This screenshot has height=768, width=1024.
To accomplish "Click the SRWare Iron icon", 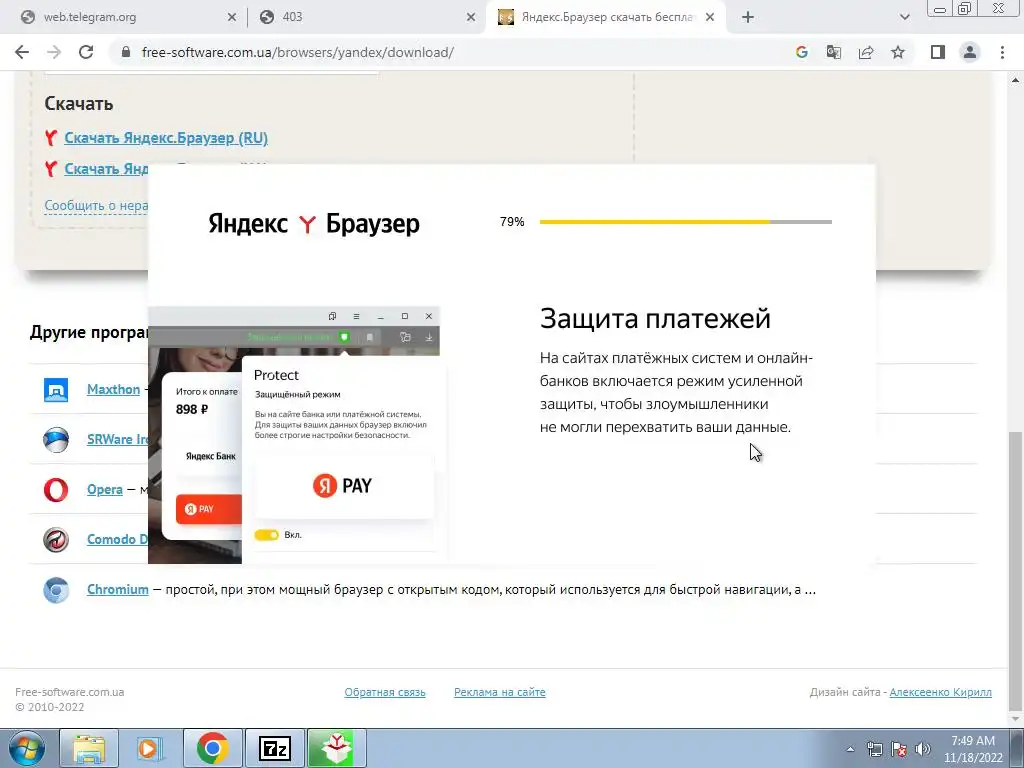I will (56, 440).
